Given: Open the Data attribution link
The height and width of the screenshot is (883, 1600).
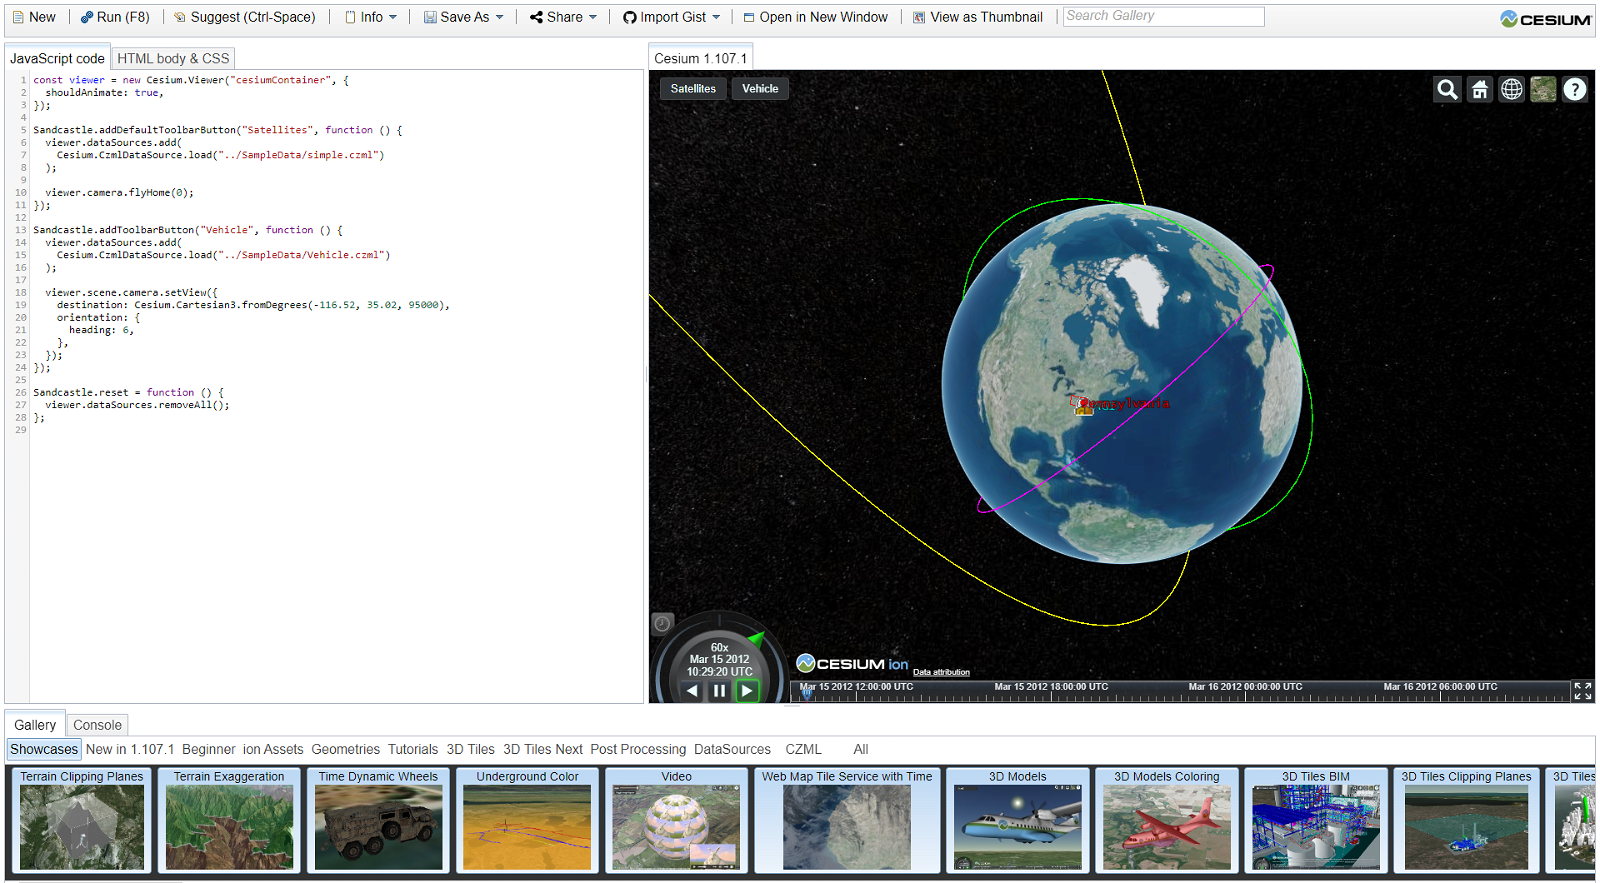Looking at the screenshot, I should [941, 672].
